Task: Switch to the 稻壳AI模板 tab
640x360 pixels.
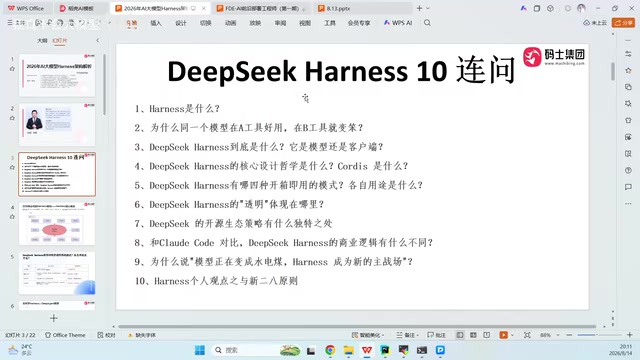Action: 78,8
